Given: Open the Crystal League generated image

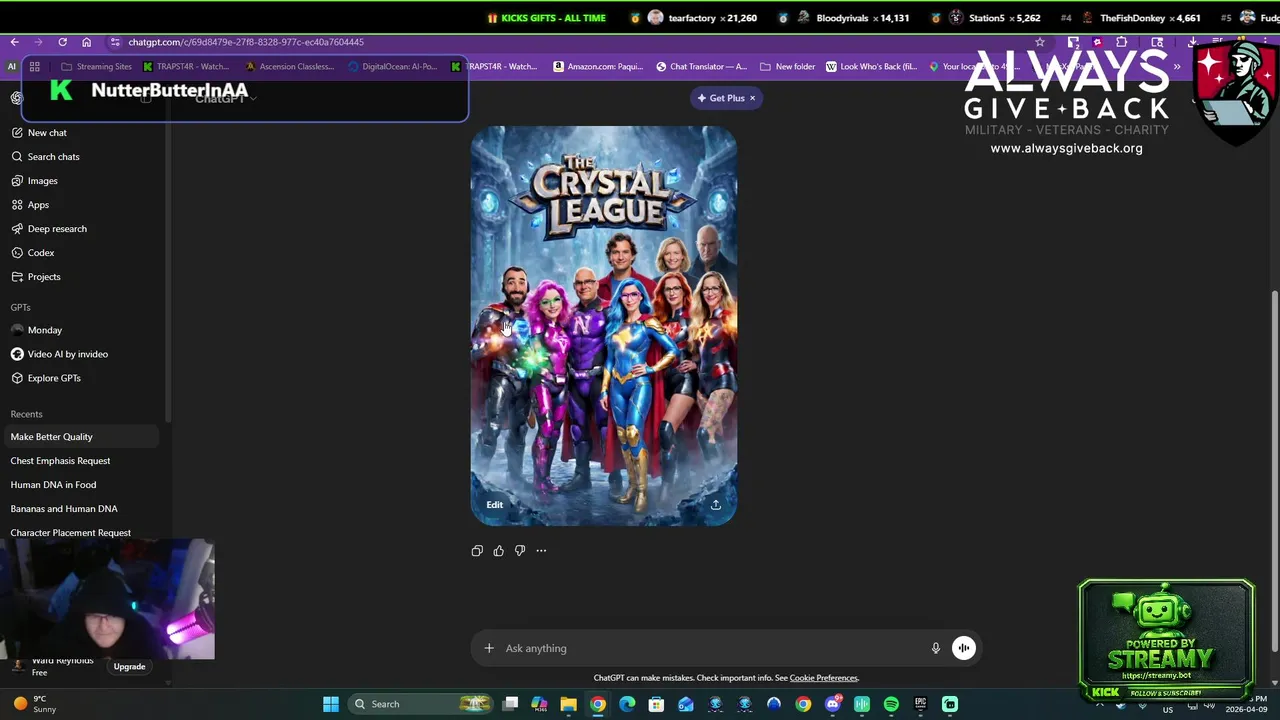Looking at the screenshot, I should [604, 326].
